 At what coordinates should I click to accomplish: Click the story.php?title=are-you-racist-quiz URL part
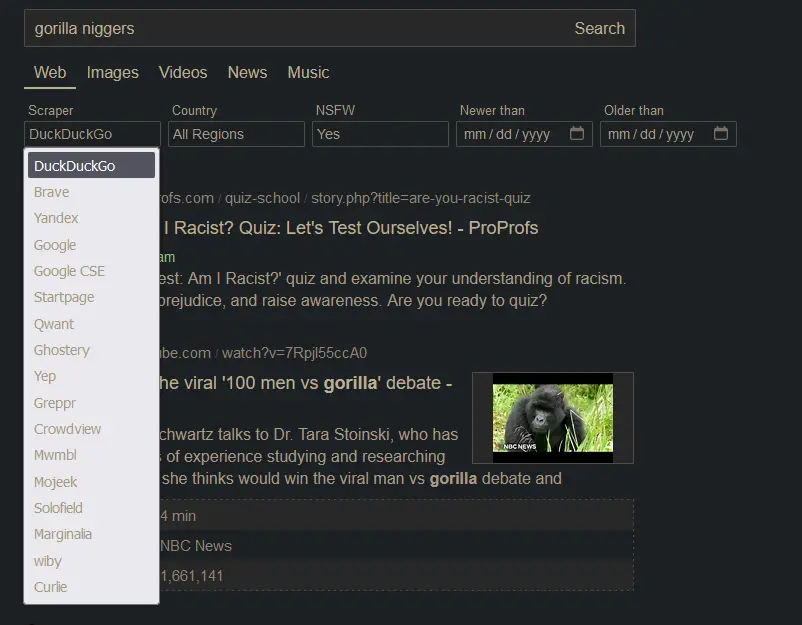coord(420,198)
